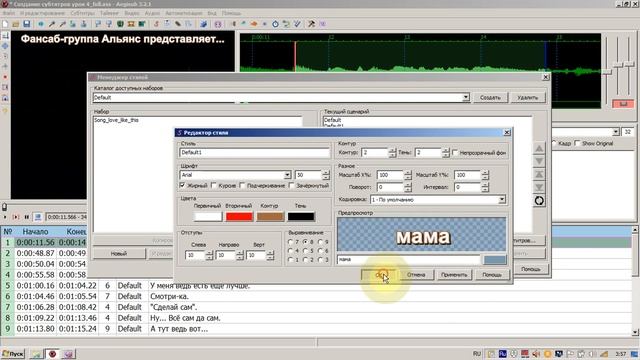
Task: Click the Пуск start button
Action: pos(13,354)
